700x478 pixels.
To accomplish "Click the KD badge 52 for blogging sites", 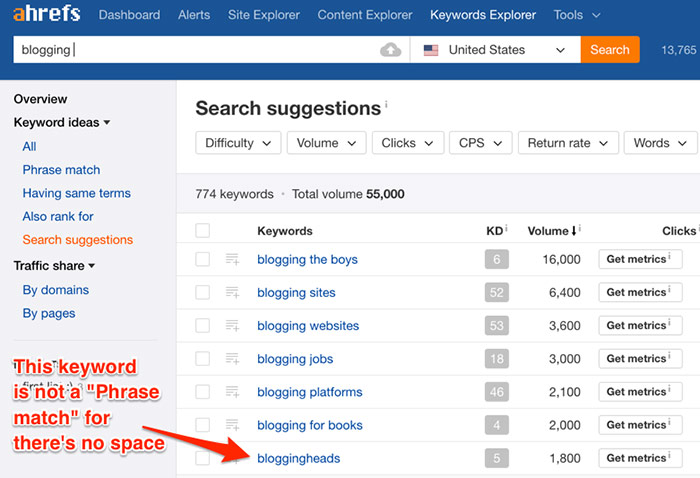I will point(496,293).
